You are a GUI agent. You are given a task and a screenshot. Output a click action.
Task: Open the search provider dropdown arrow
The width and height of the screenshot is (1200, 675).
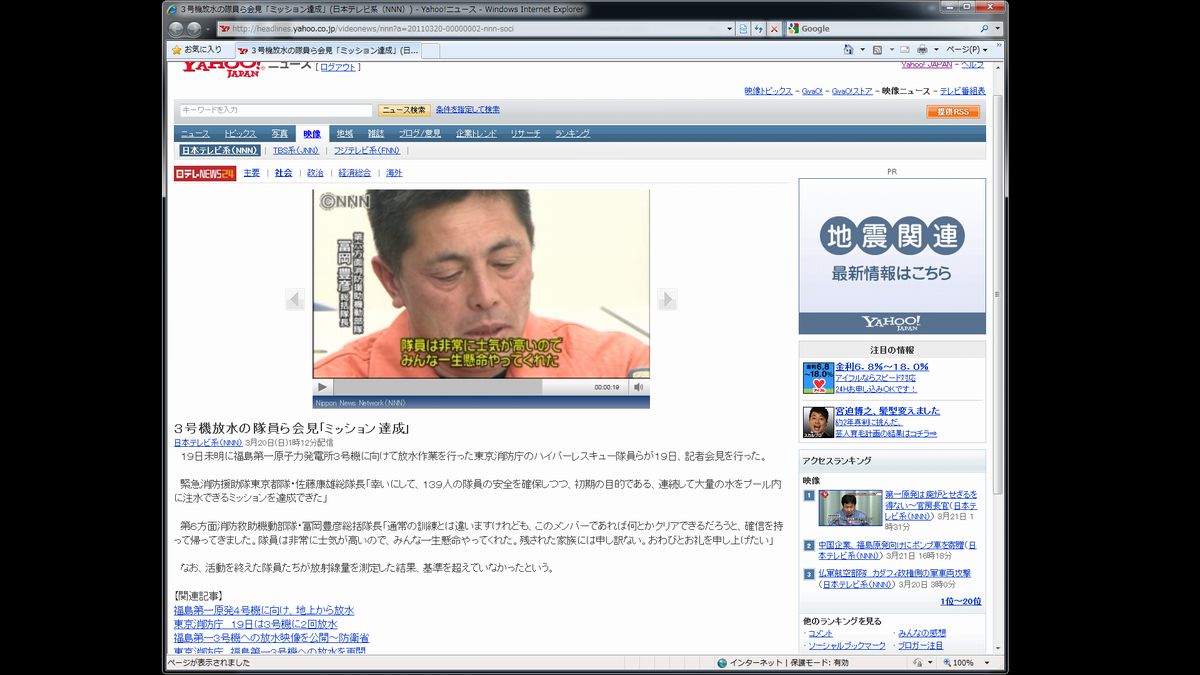[x=997, y=28]
